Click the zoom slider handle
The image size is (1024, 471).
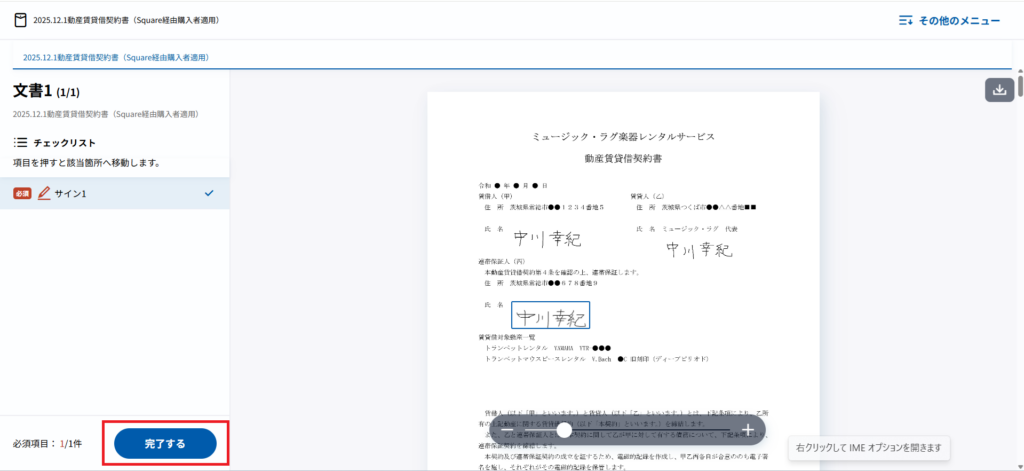pyautogui.click(x=564, y=430)
